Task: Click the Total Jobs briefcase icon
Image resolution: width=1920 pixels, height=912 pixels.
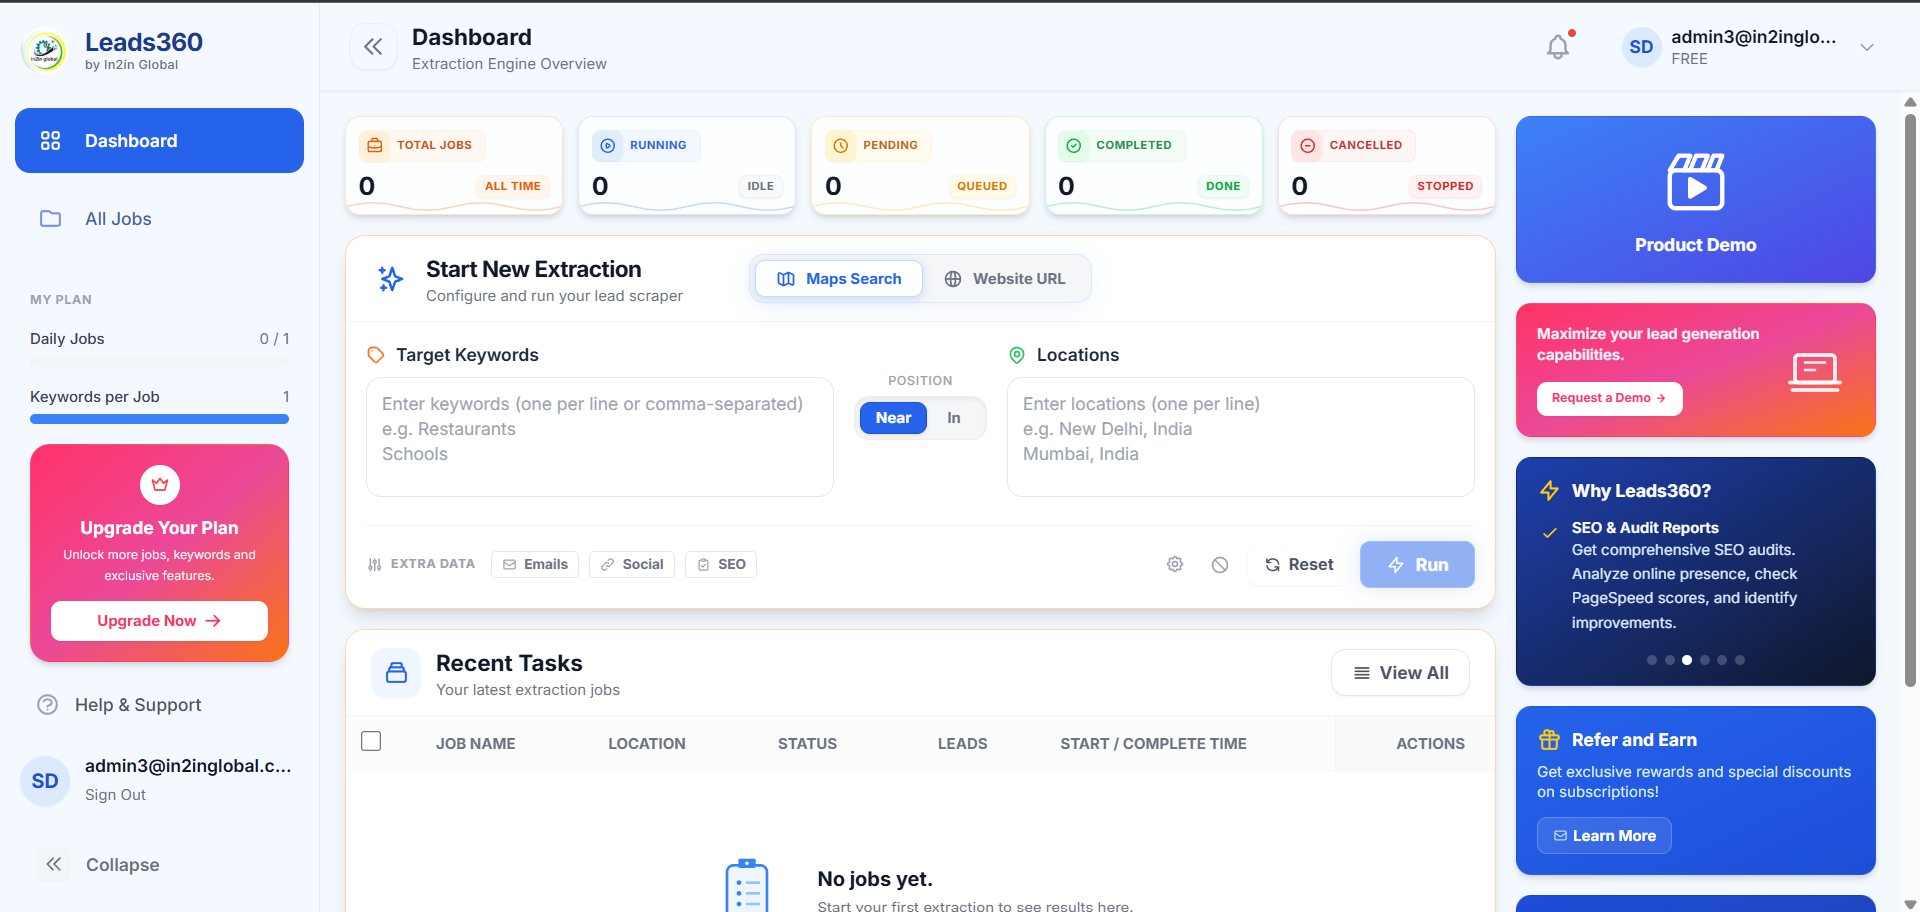Action: pos(375,145)
